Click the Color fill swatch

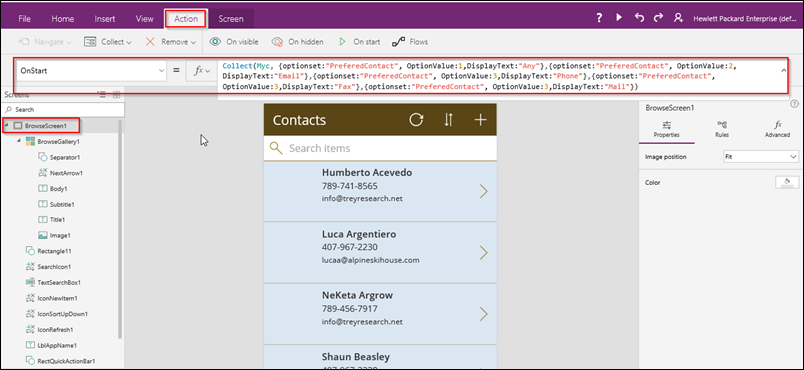[787, 182]
